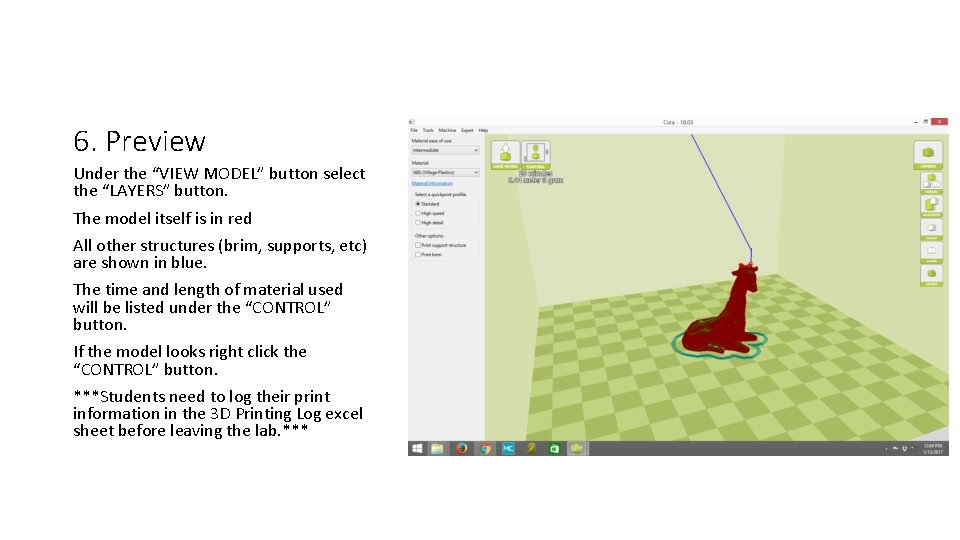Open the green store app on taskbar
Screen dimensions: 960x540
[554, 449]
